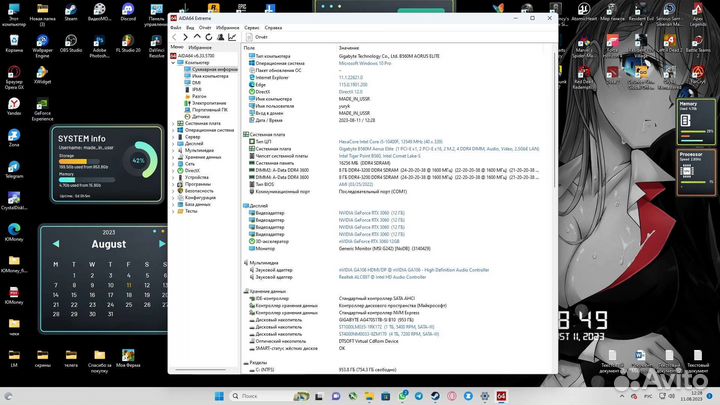Image resolution: width=720 pixels, height=405 pixels.
Task: Select the DMI tree item
Action: point(192,83)
